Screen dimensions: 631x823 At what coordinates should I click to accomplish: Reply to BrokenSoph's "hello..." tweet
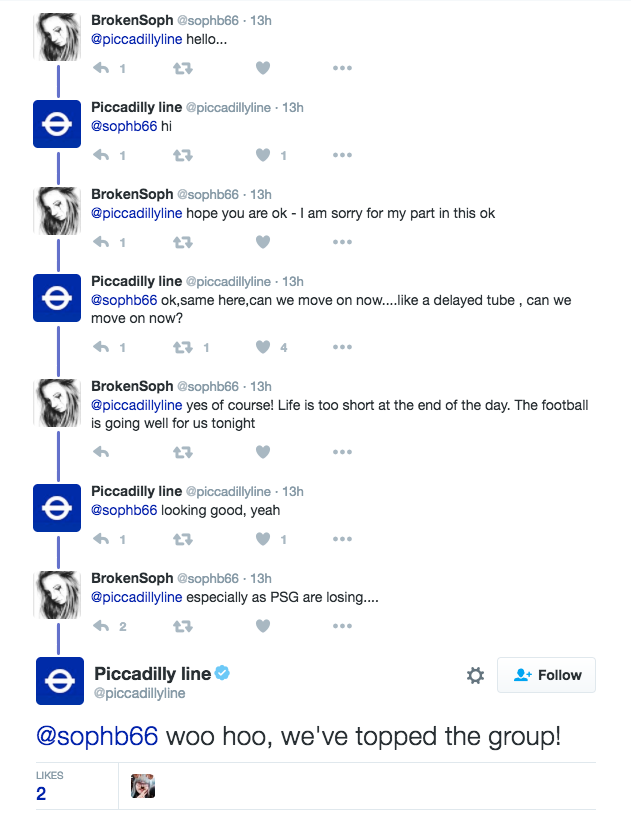click(x=101, y=68)
